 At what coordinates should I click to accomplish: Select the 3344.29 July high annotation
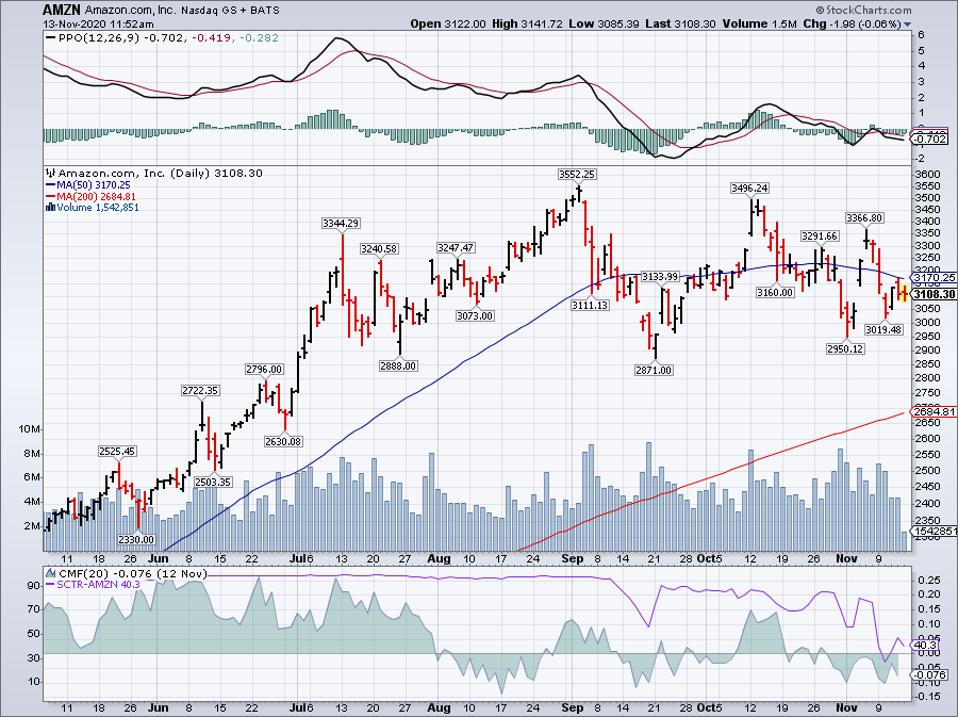pyautogui.click(x=341, y=224)
